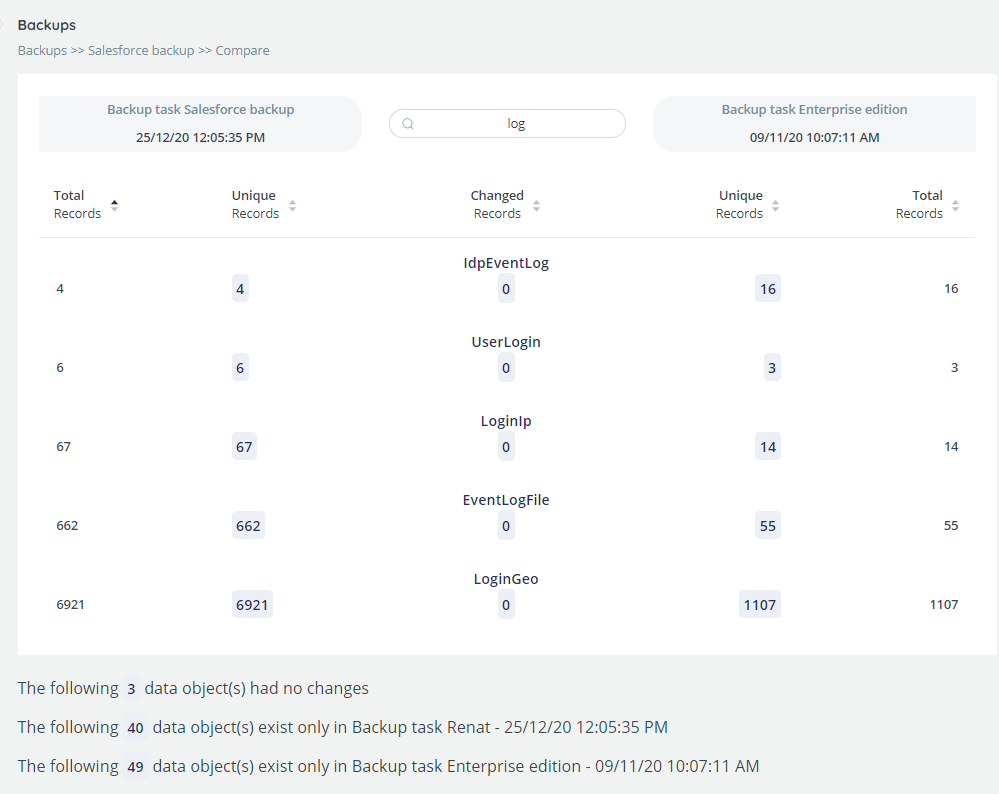Sort the rightmost Total Records column
This screenshot has width=999, height=794.
coord(956,205)
